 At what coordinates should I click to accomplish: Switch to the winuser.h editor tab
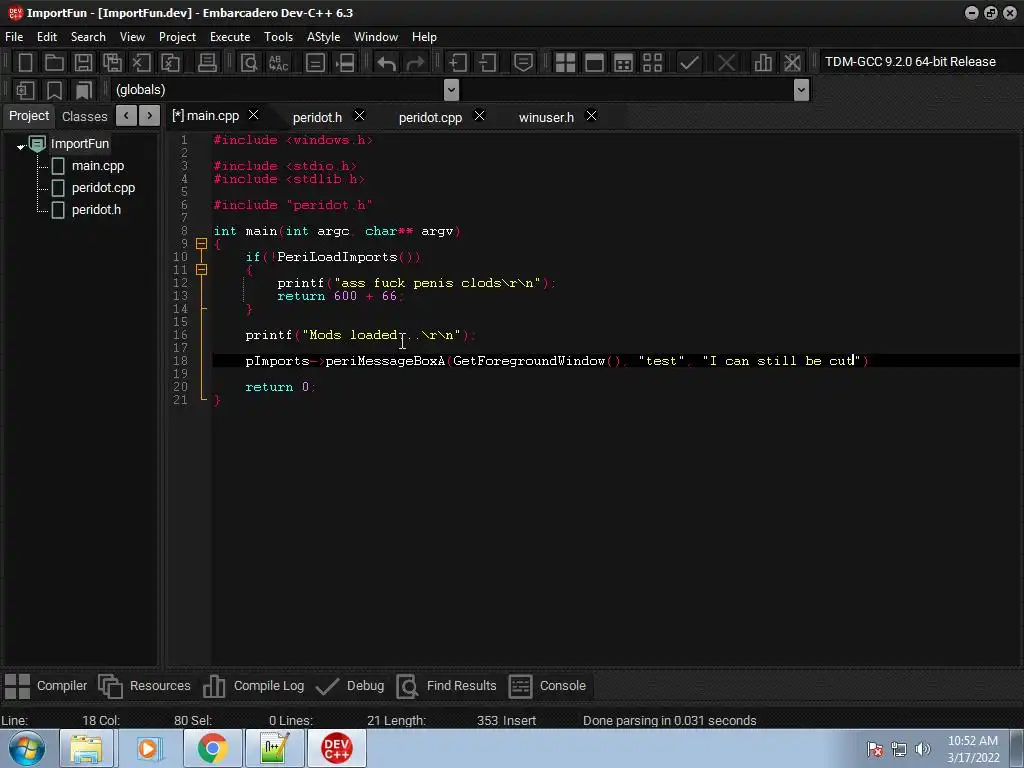[547, 118]
